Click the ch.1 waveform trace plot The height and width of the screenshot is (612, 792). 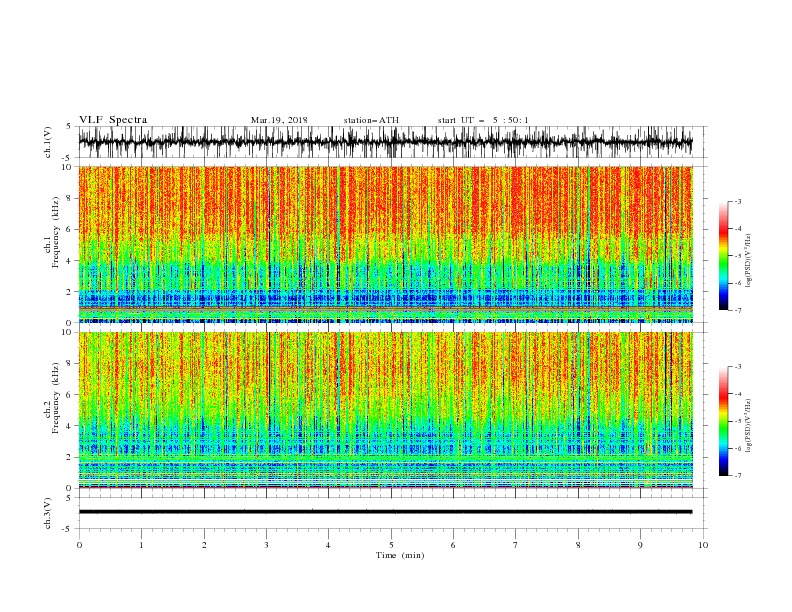point(385,142)
